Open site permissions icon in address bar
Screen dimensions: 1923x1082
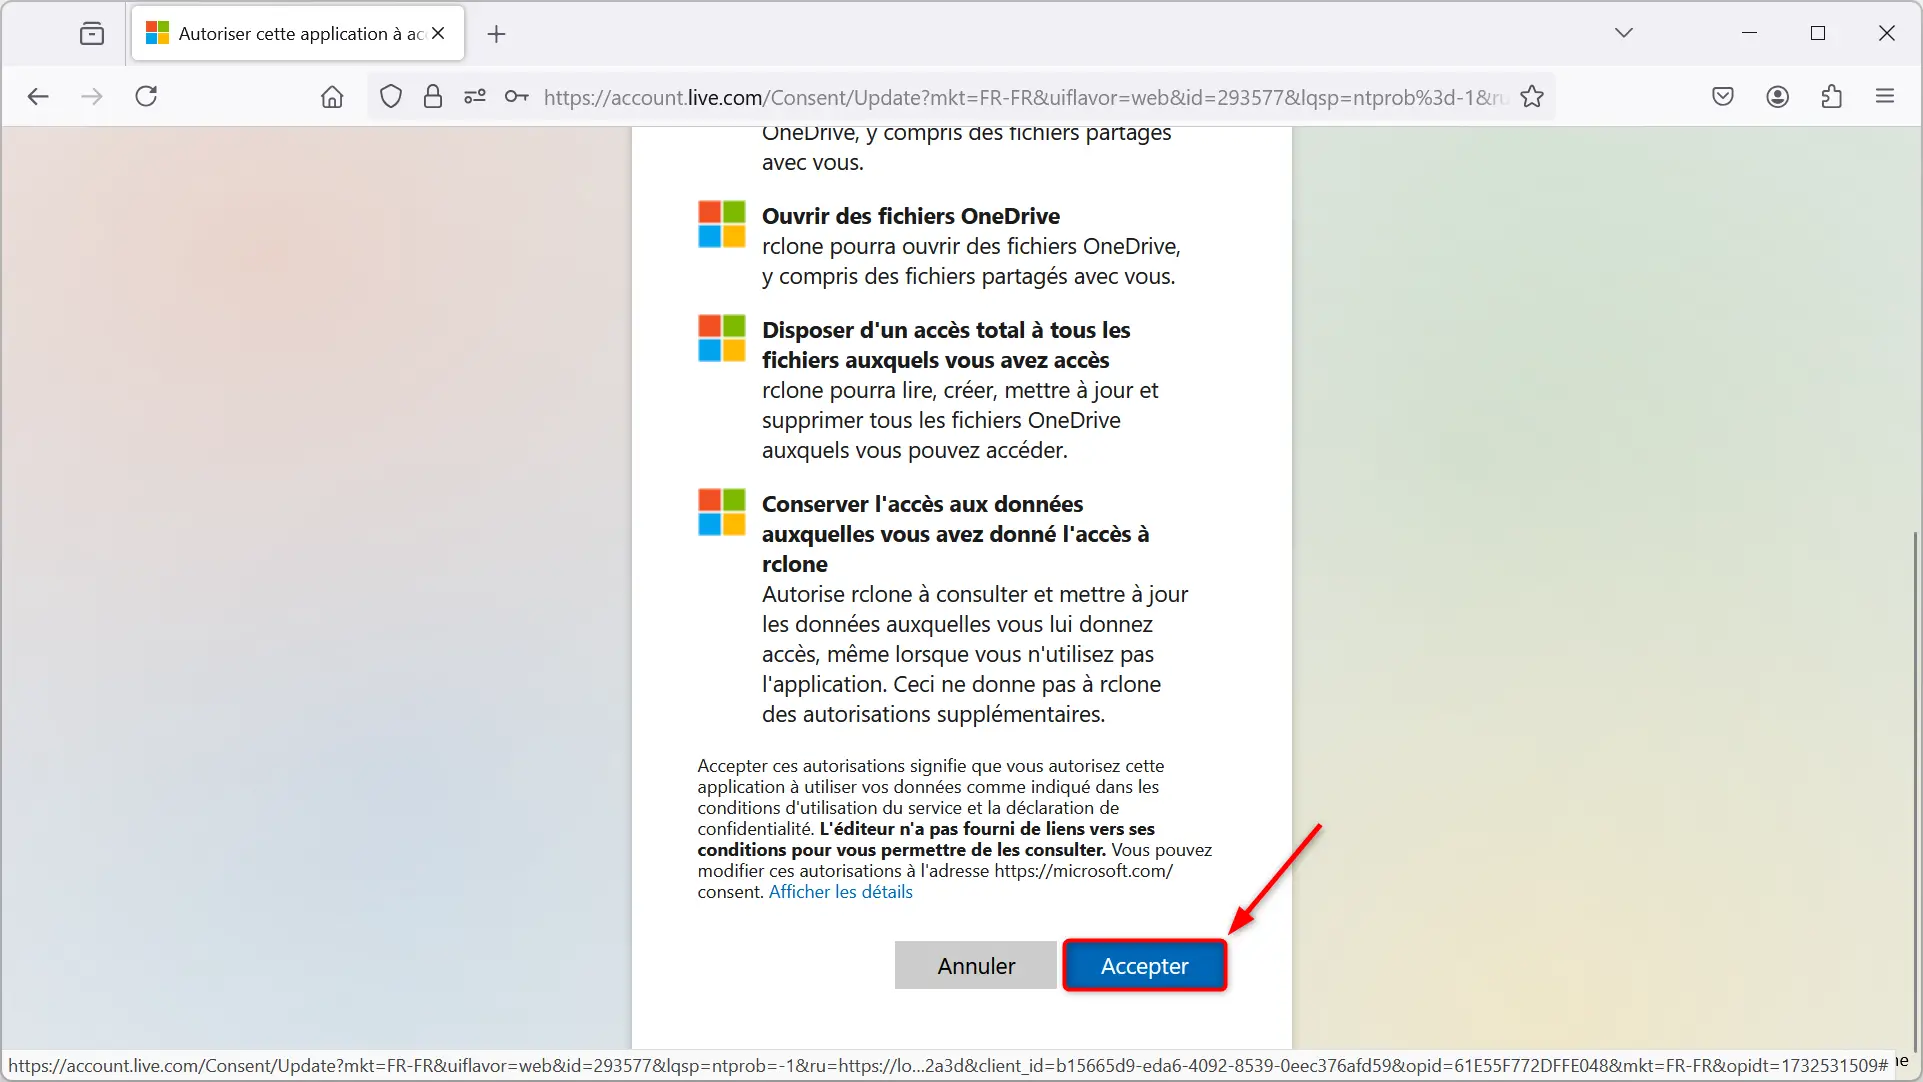(474, 96)
